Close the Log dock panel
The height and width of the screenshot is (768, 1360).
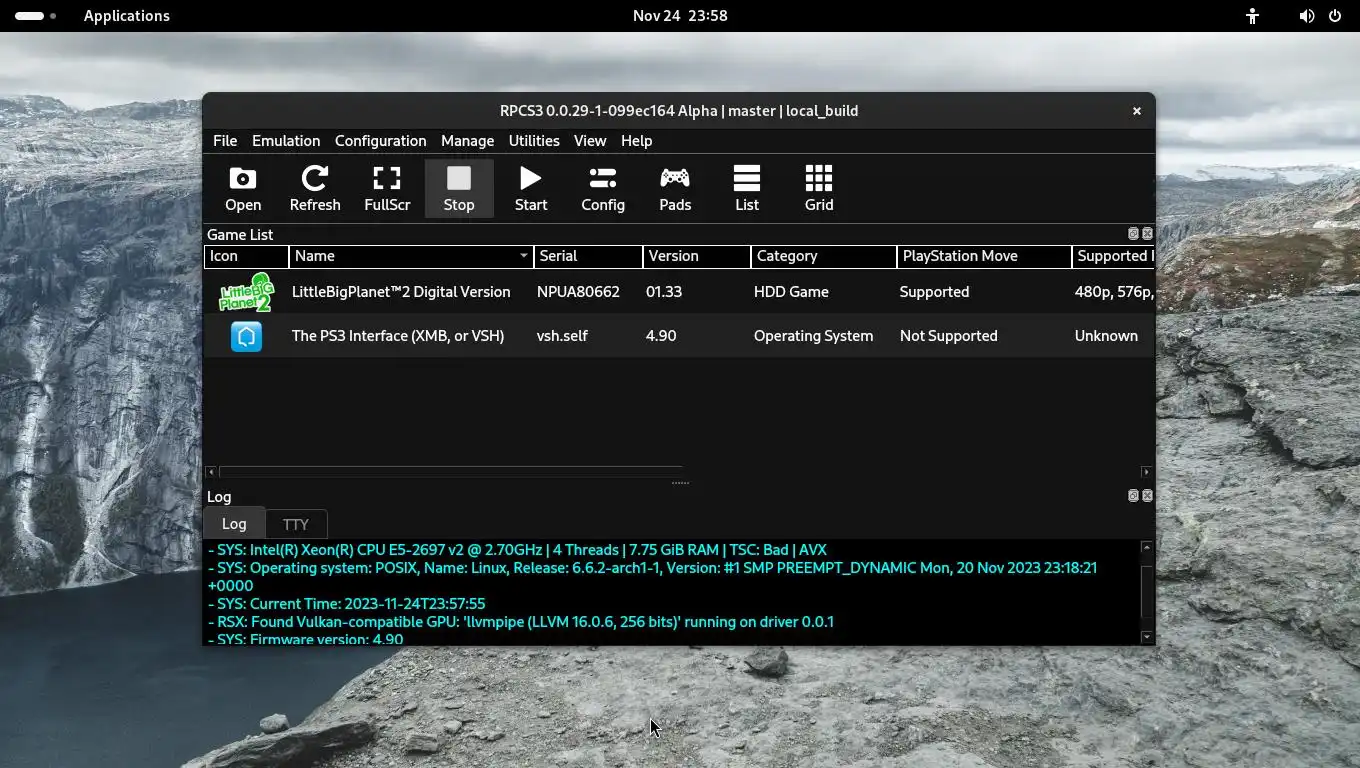1147,496
